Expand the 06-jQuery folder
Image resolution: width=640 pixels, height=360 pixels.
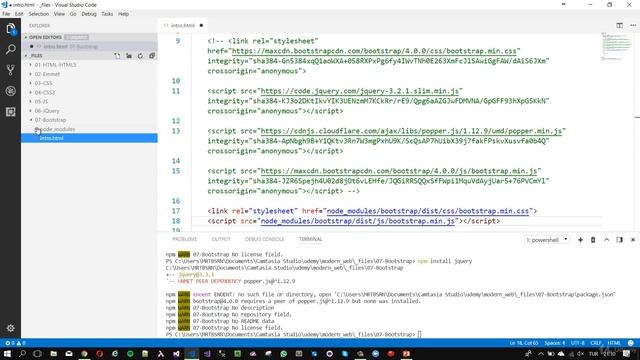(31, 111)
